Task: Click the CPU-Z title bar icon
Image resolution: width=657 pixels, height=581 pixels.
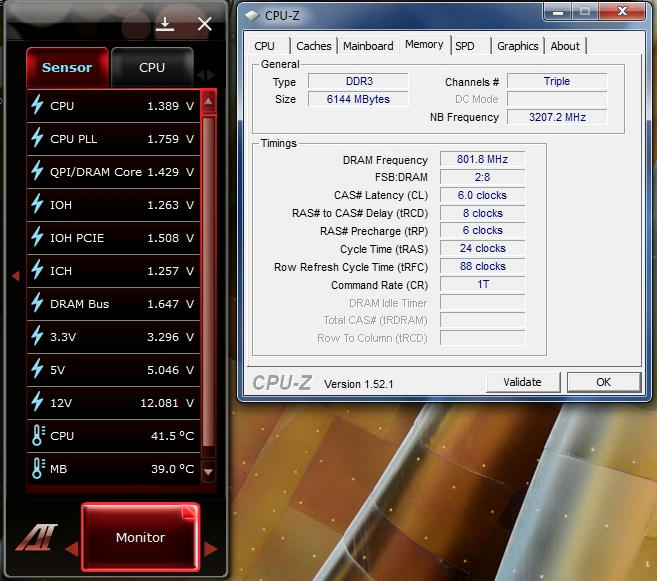Action: click(253, 16)
